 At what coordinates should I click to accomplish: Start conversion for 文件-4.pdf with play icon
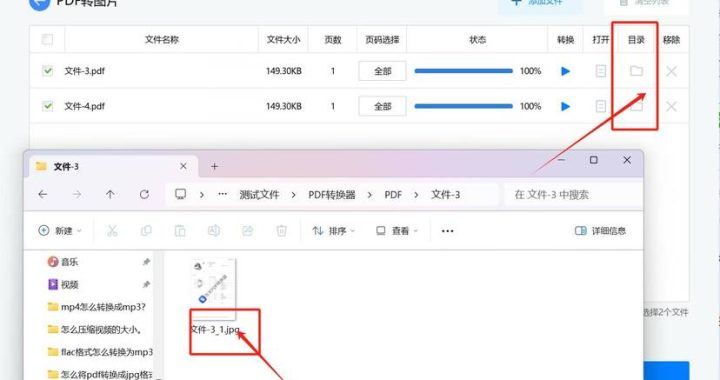(x=566, y=106)
